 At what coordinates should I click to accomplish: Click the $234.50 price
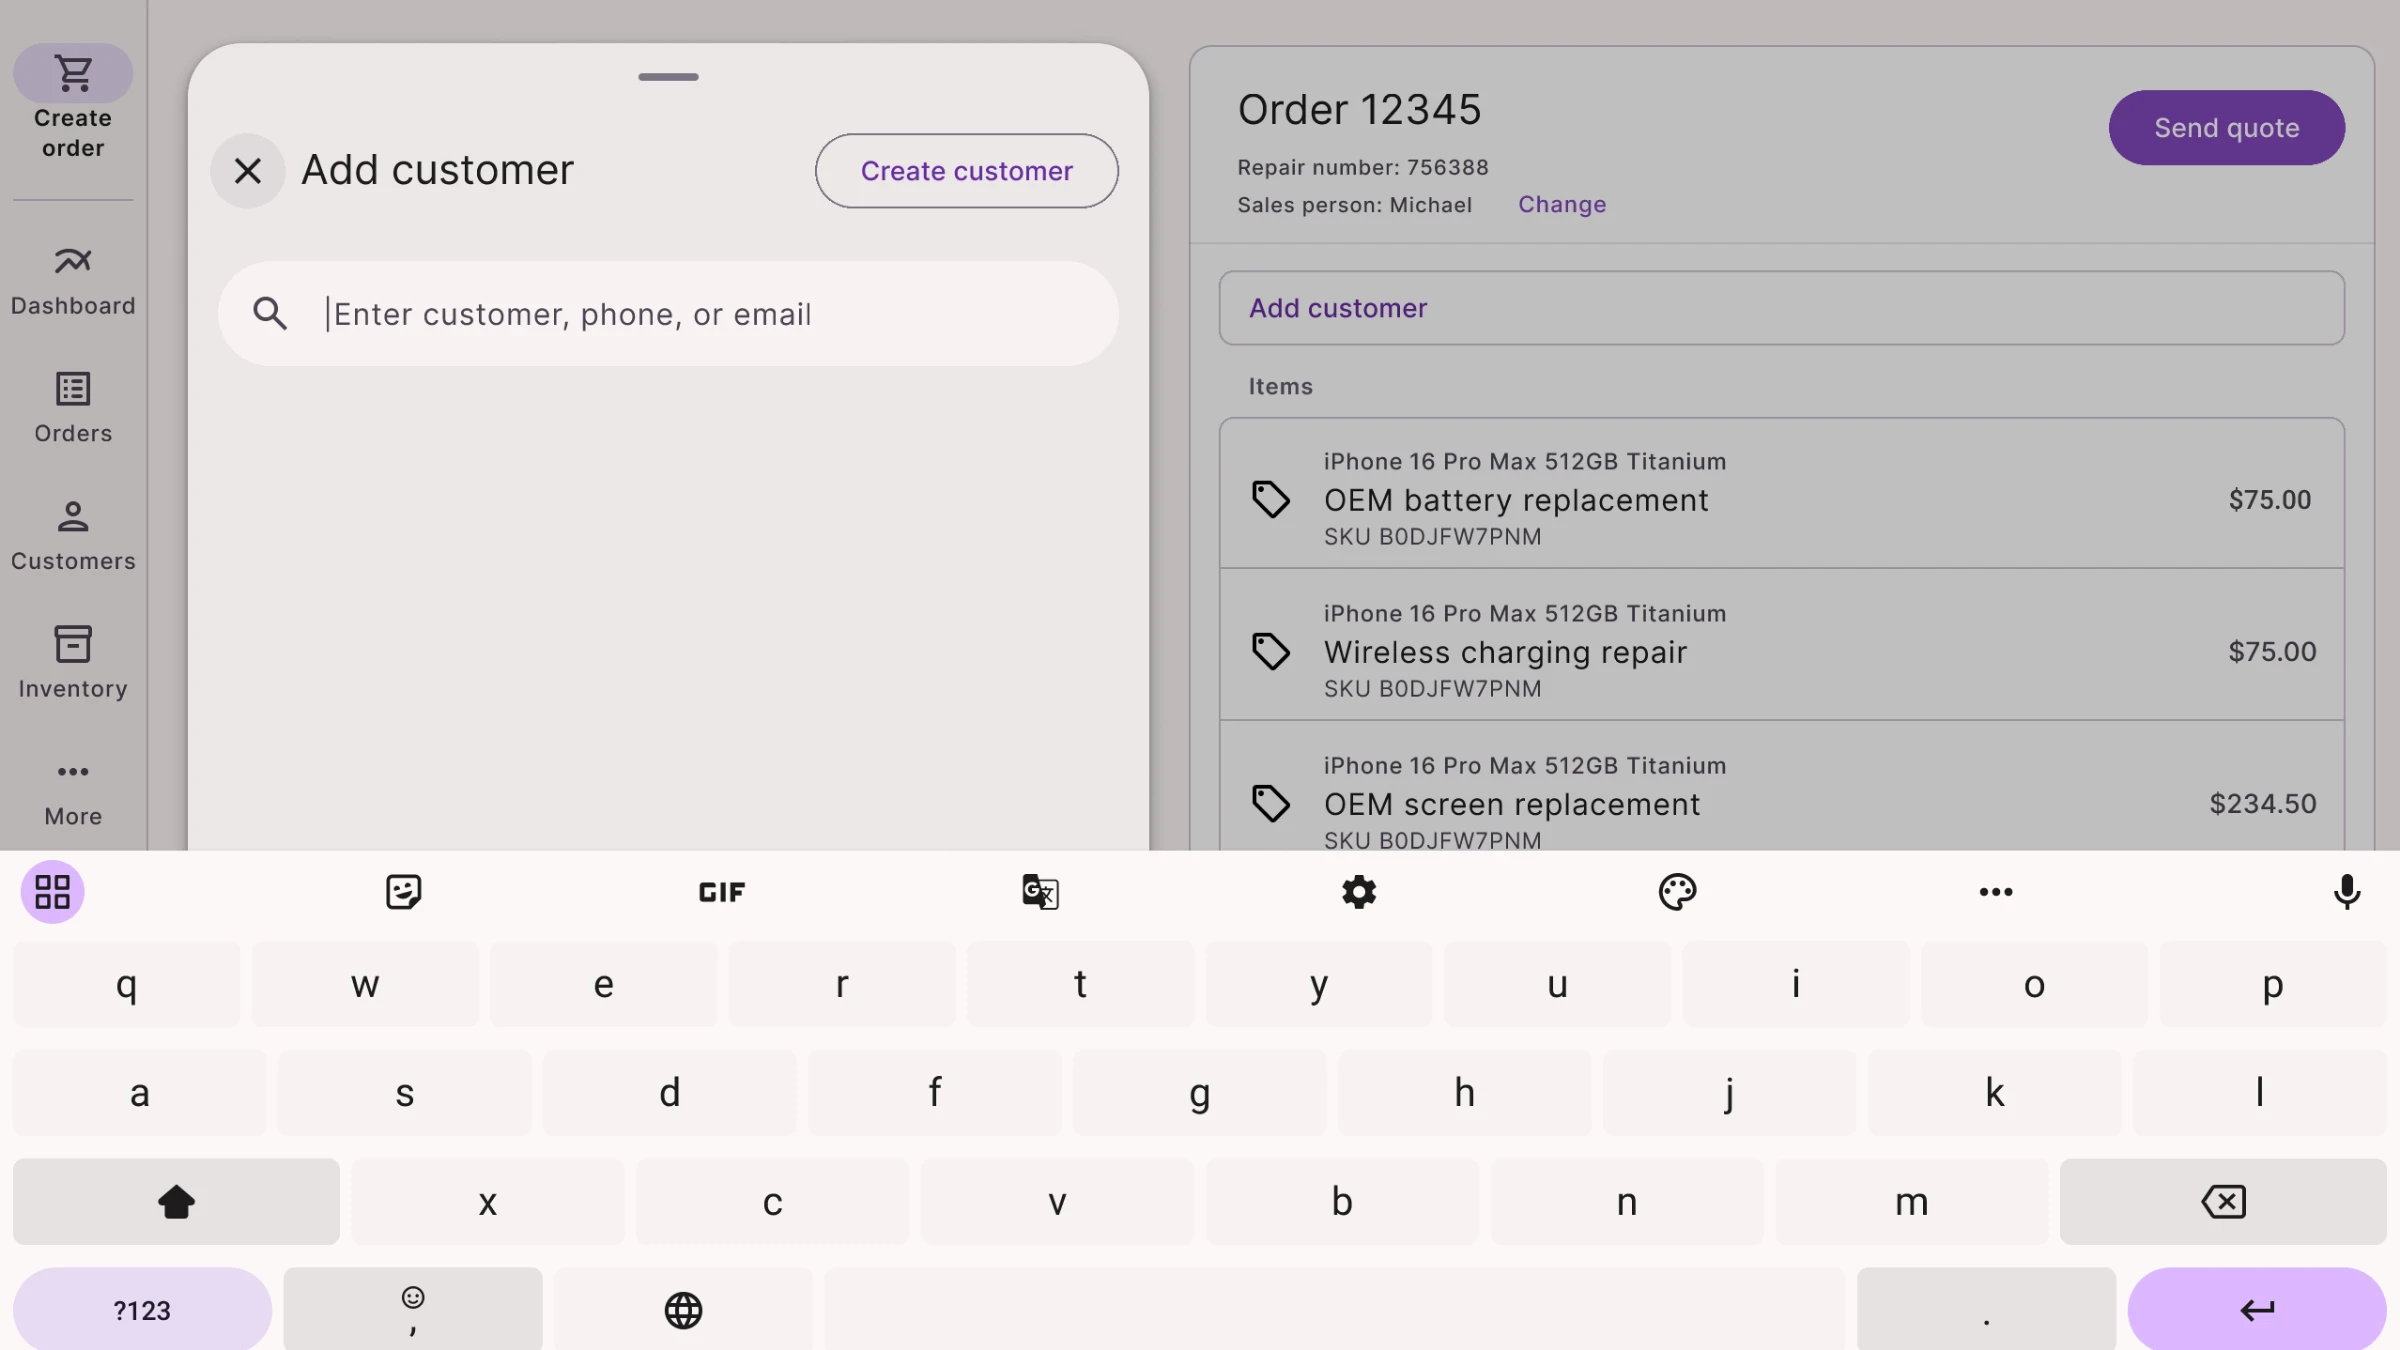(x=2263, y=804)
